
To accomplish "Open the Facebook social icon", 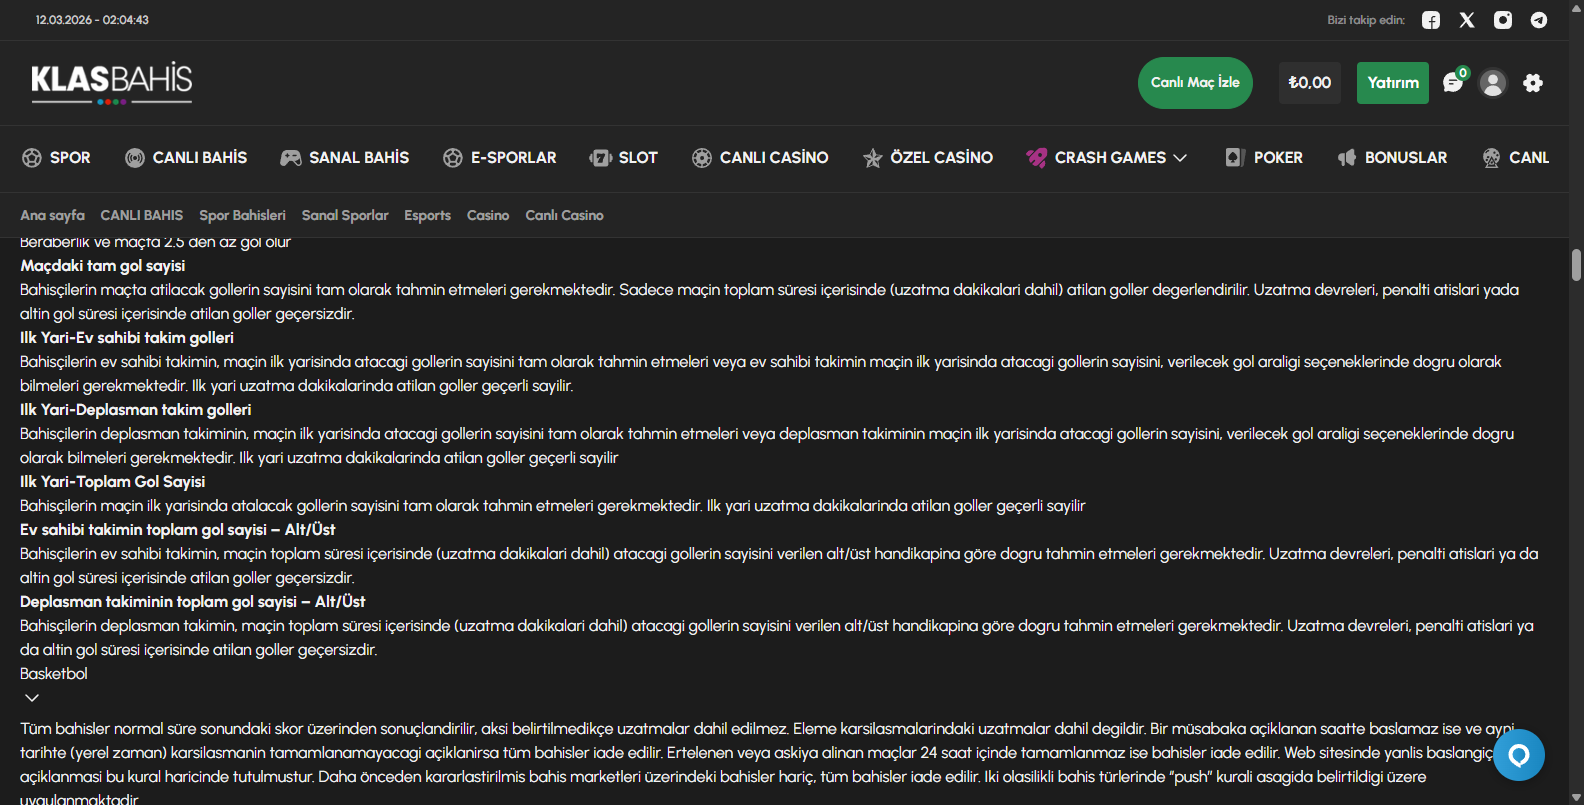I will coord(1431,20).
